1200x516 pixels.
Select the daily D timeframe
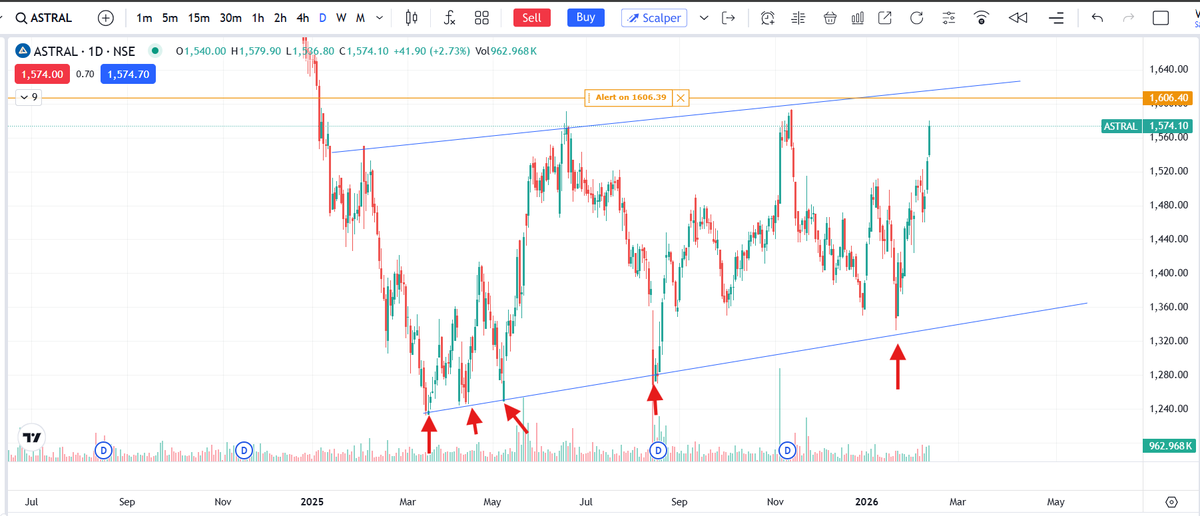tap(322, 18)
